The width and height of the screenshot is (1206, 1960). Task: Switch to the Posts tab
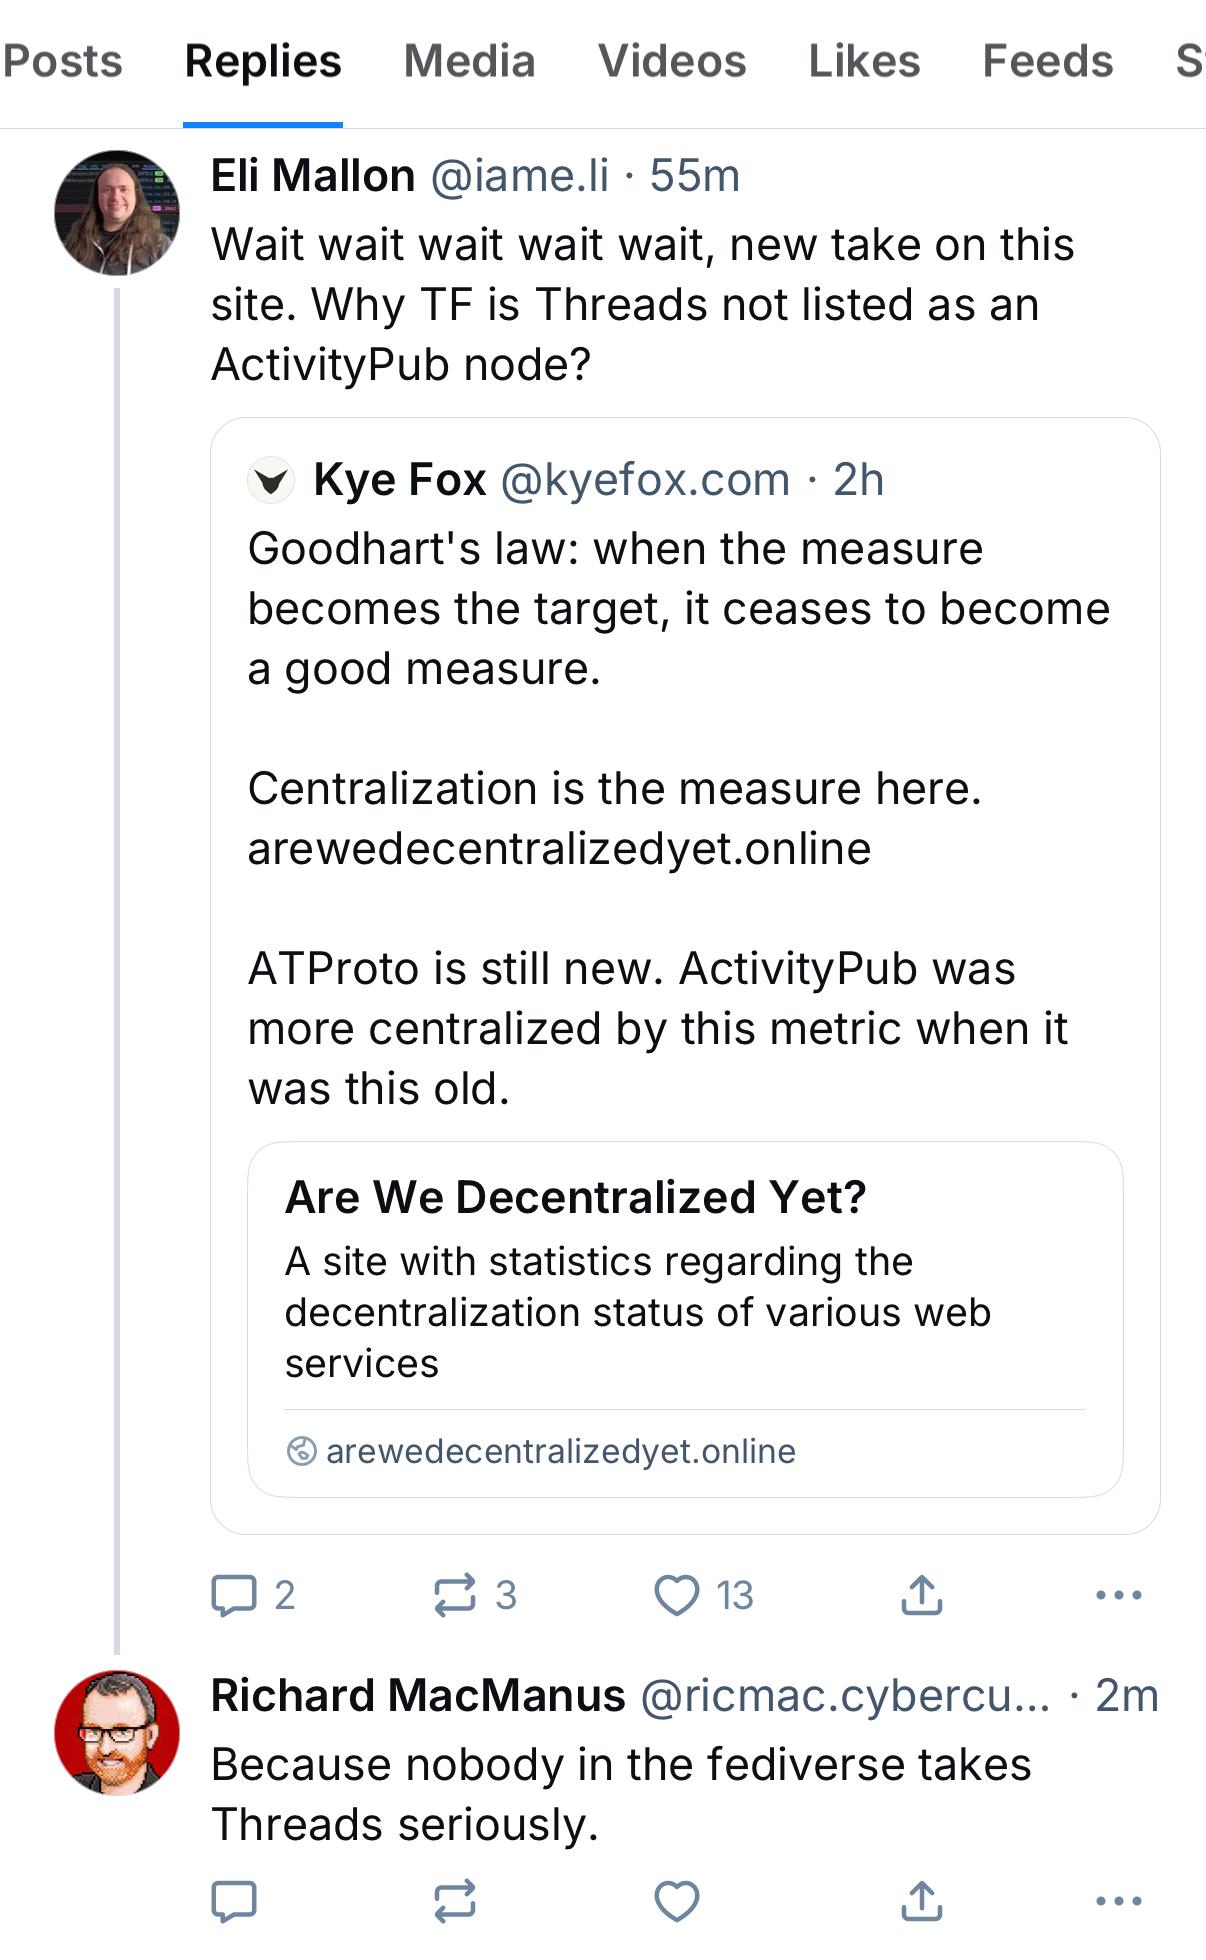[62, 62]
